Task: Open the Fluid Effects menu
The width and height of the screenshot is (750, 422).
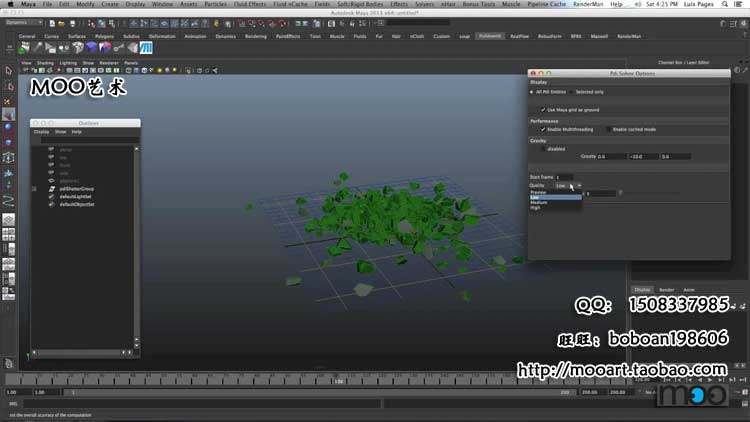Action: (247, 4)
